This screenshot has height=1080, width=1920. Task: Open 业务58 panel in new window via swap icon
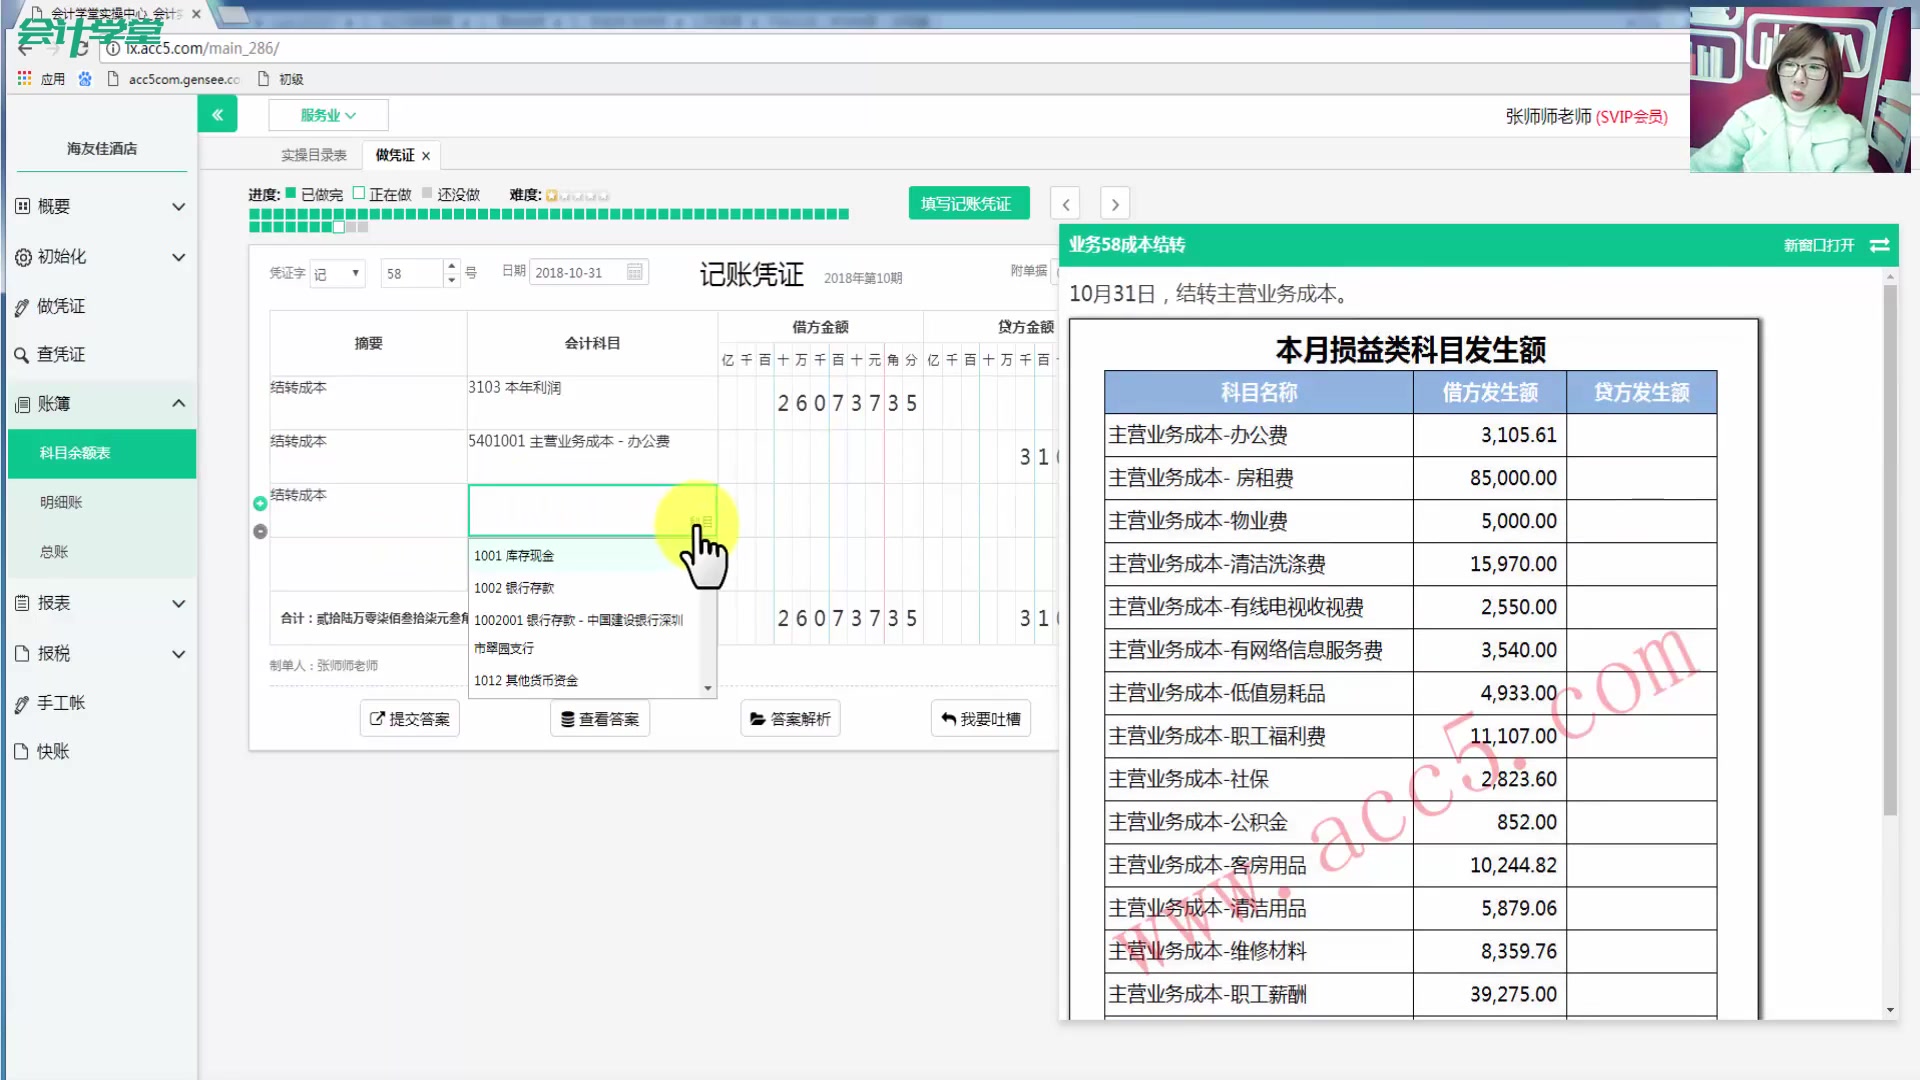tap(1880, 245)
